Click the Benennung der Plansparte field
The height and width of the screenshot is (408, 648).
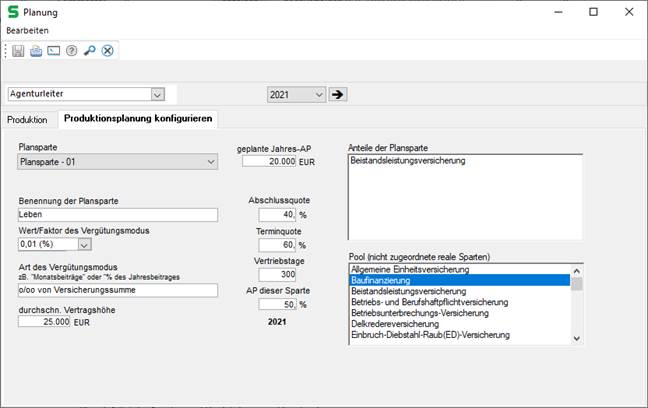118,214
